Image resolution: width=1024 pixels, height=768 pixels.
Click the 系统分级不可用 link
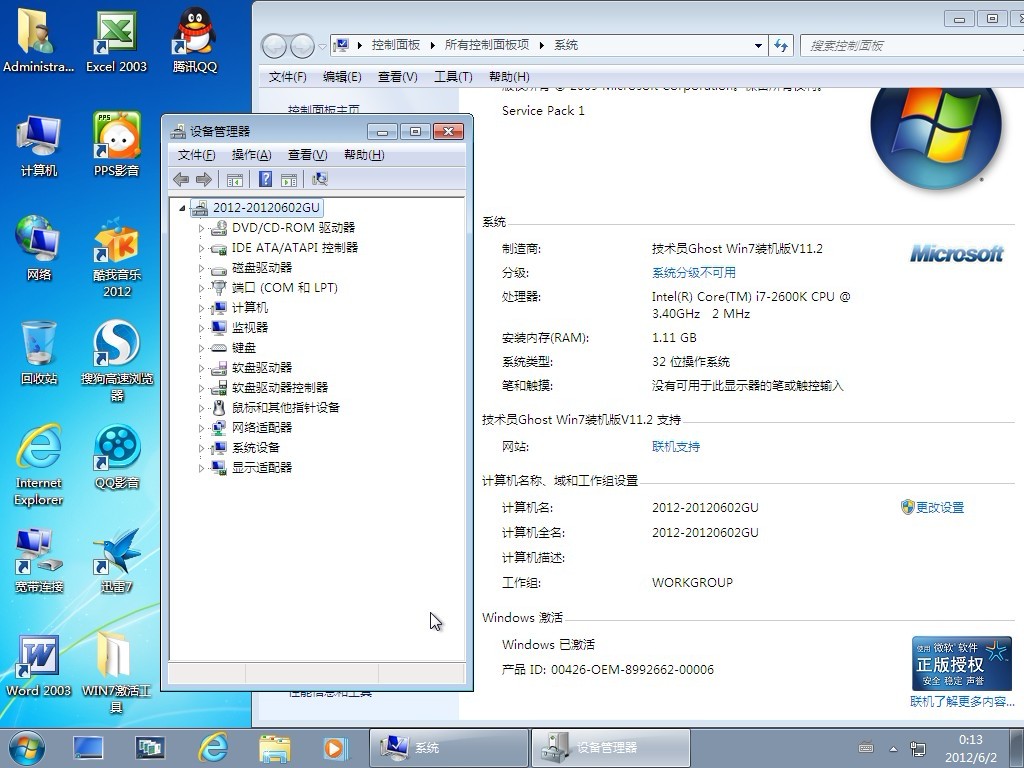click(694, 272)
